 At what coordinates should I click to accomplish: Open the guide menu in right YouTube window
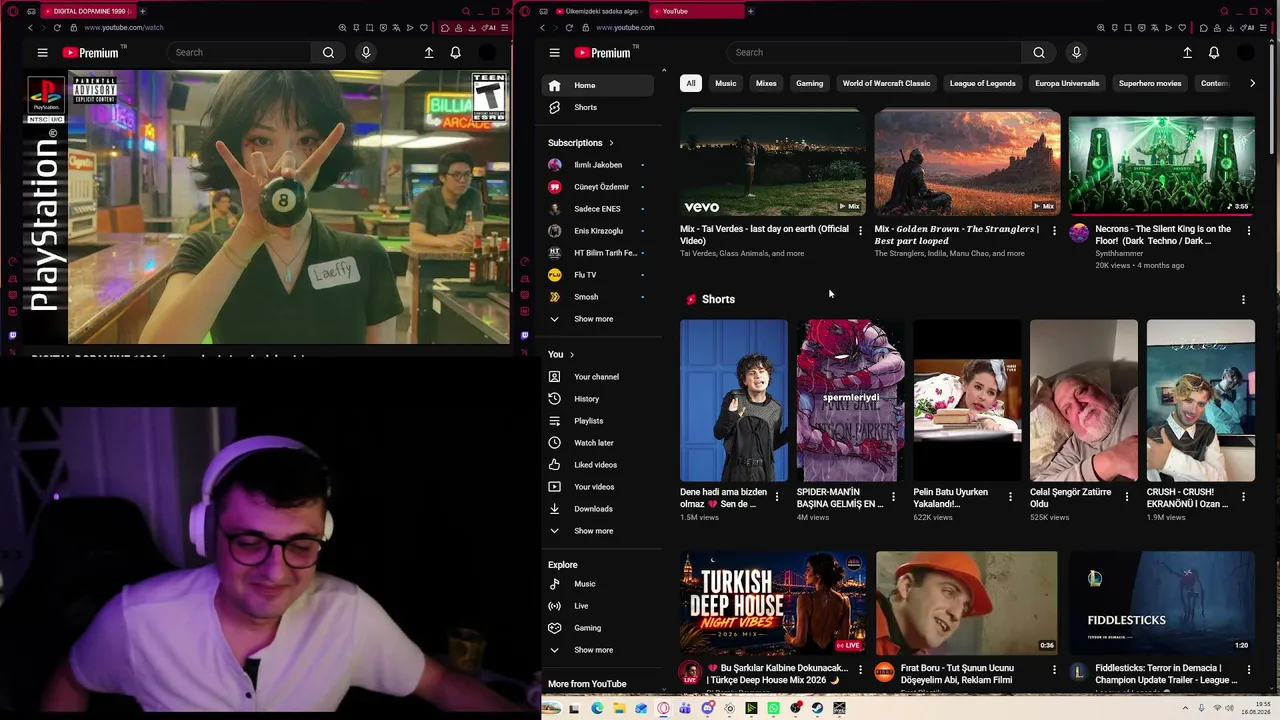click(554, 53)
